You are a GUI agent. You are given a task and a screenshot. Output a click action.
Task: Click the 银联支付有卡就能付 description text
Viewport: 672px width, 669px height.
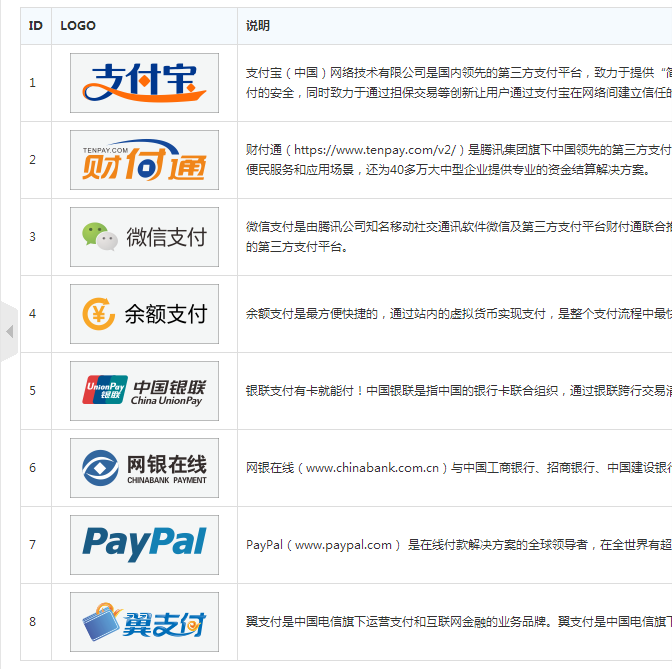tap(459, 391)
